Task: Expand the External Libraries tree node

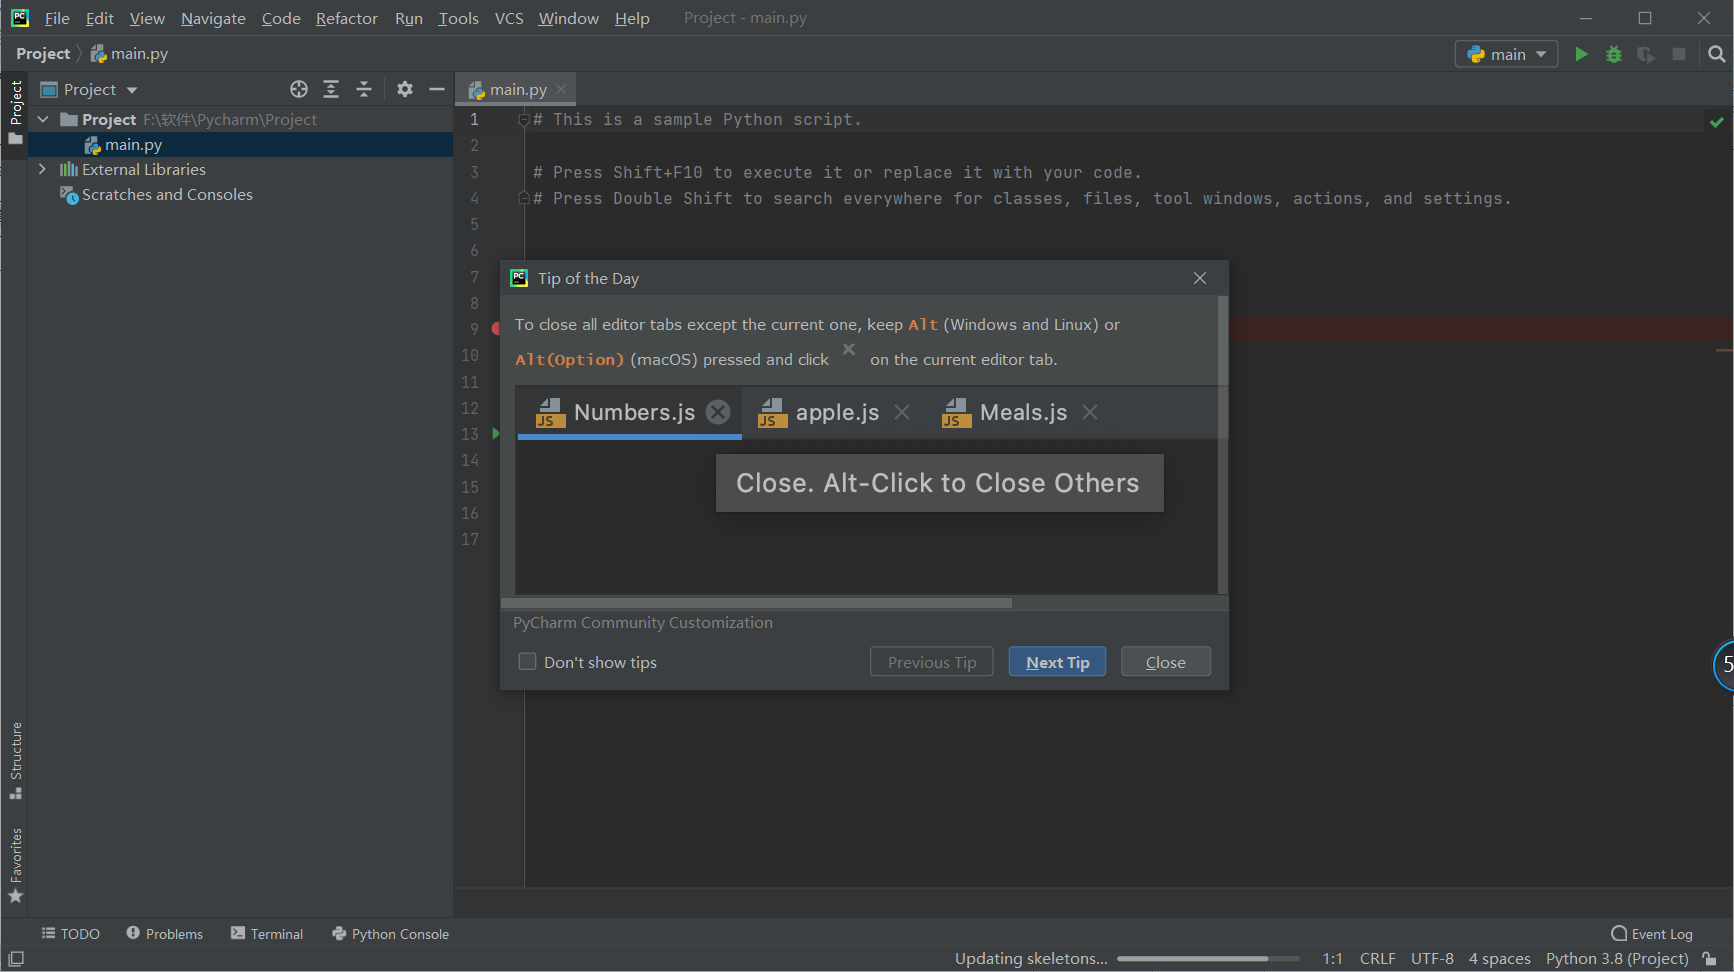Action: coord(42,170)
